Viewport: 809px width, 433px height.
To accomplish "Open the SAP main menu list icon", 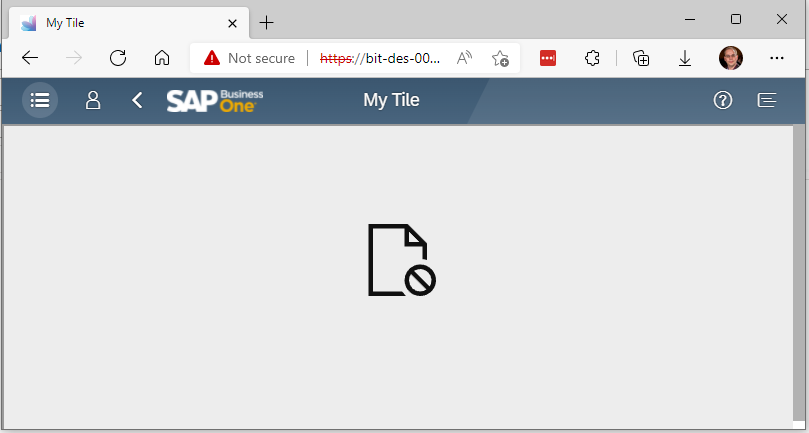I will [x=40, y=100].
